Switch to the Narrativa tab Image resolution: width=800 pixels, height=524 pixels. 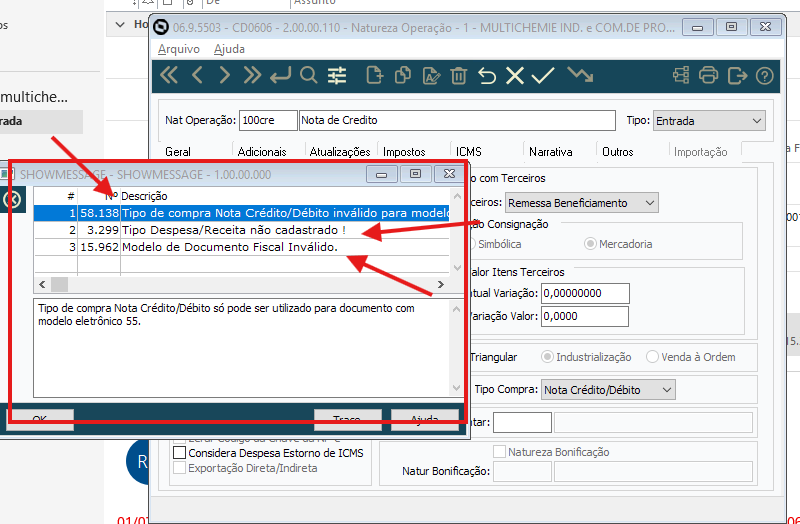(551, 152)
